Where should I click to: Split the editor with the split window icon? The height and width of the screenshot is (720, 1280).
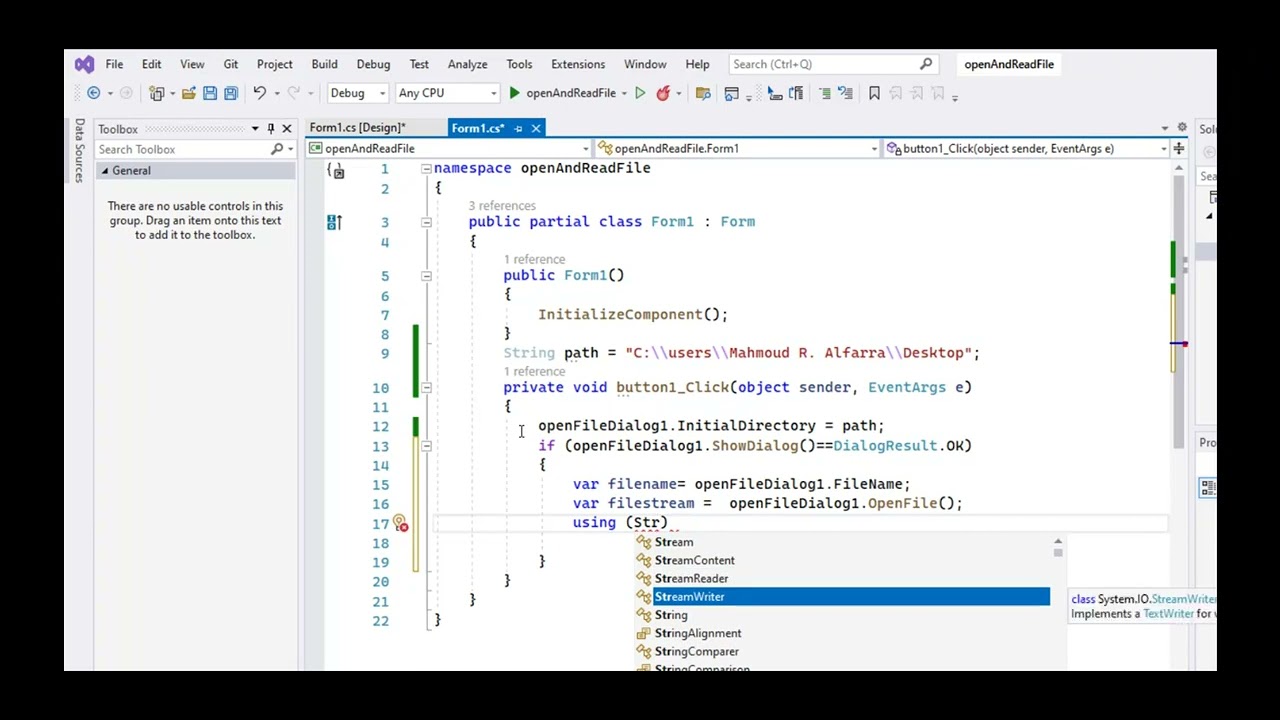tap(1179, 148)
